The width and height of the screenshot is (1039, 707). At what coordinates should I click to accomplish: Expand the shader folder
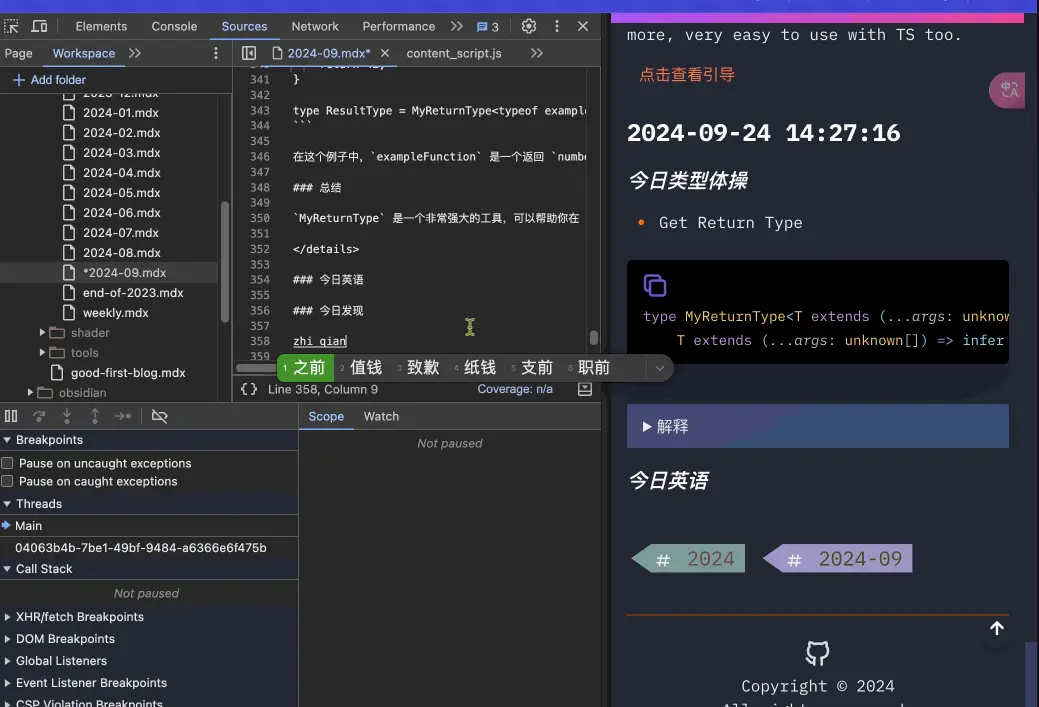tap(43, 333)
